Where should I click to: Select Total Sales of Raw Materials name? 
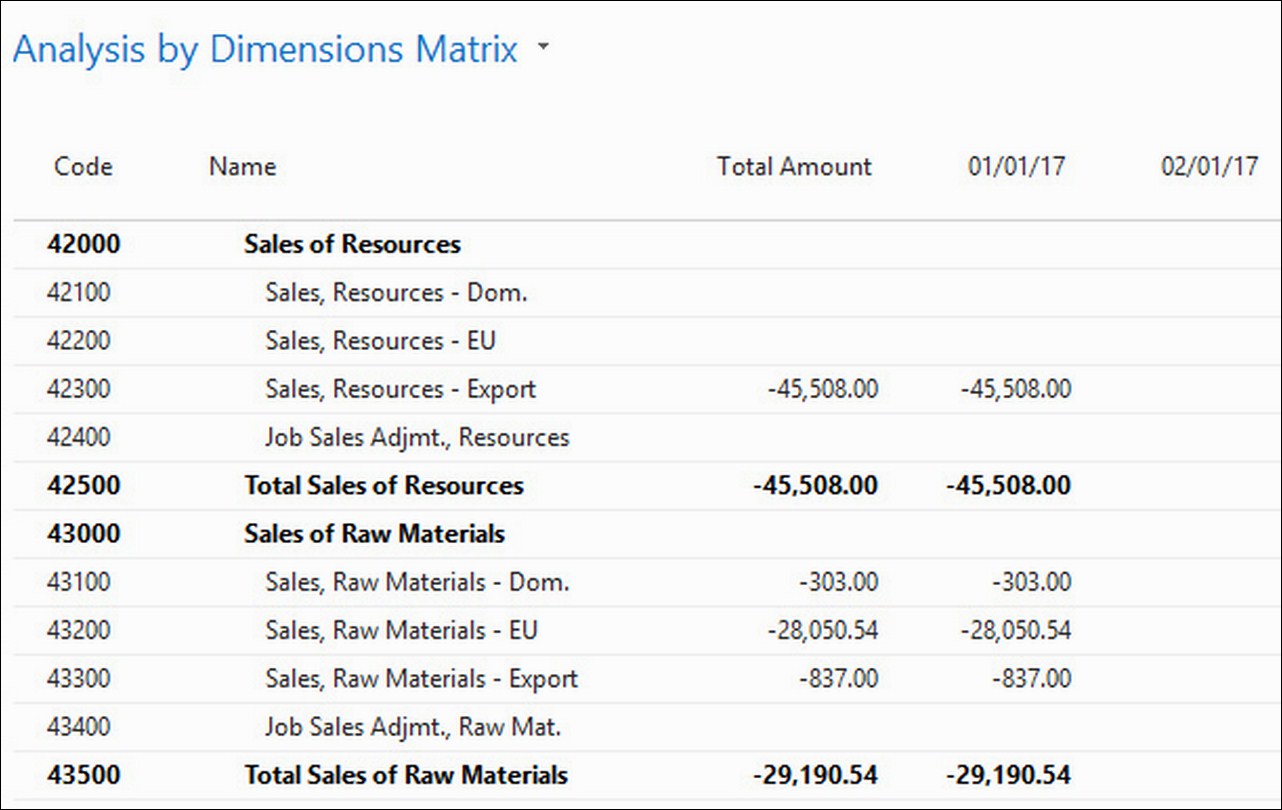406,774
